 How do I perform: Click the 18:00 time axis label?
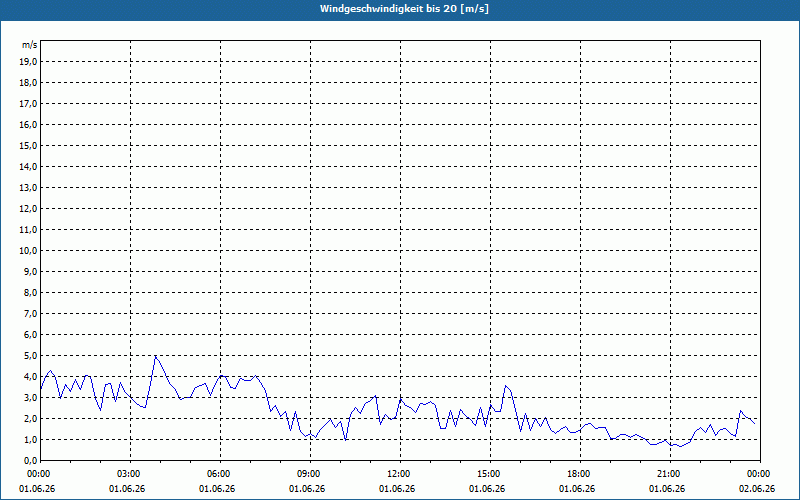coord(580,474)
